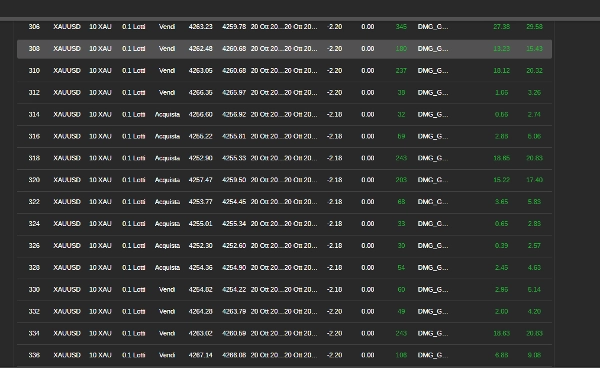Click closing price 4255.33 in row 318
600x368 pixels.
234,158
